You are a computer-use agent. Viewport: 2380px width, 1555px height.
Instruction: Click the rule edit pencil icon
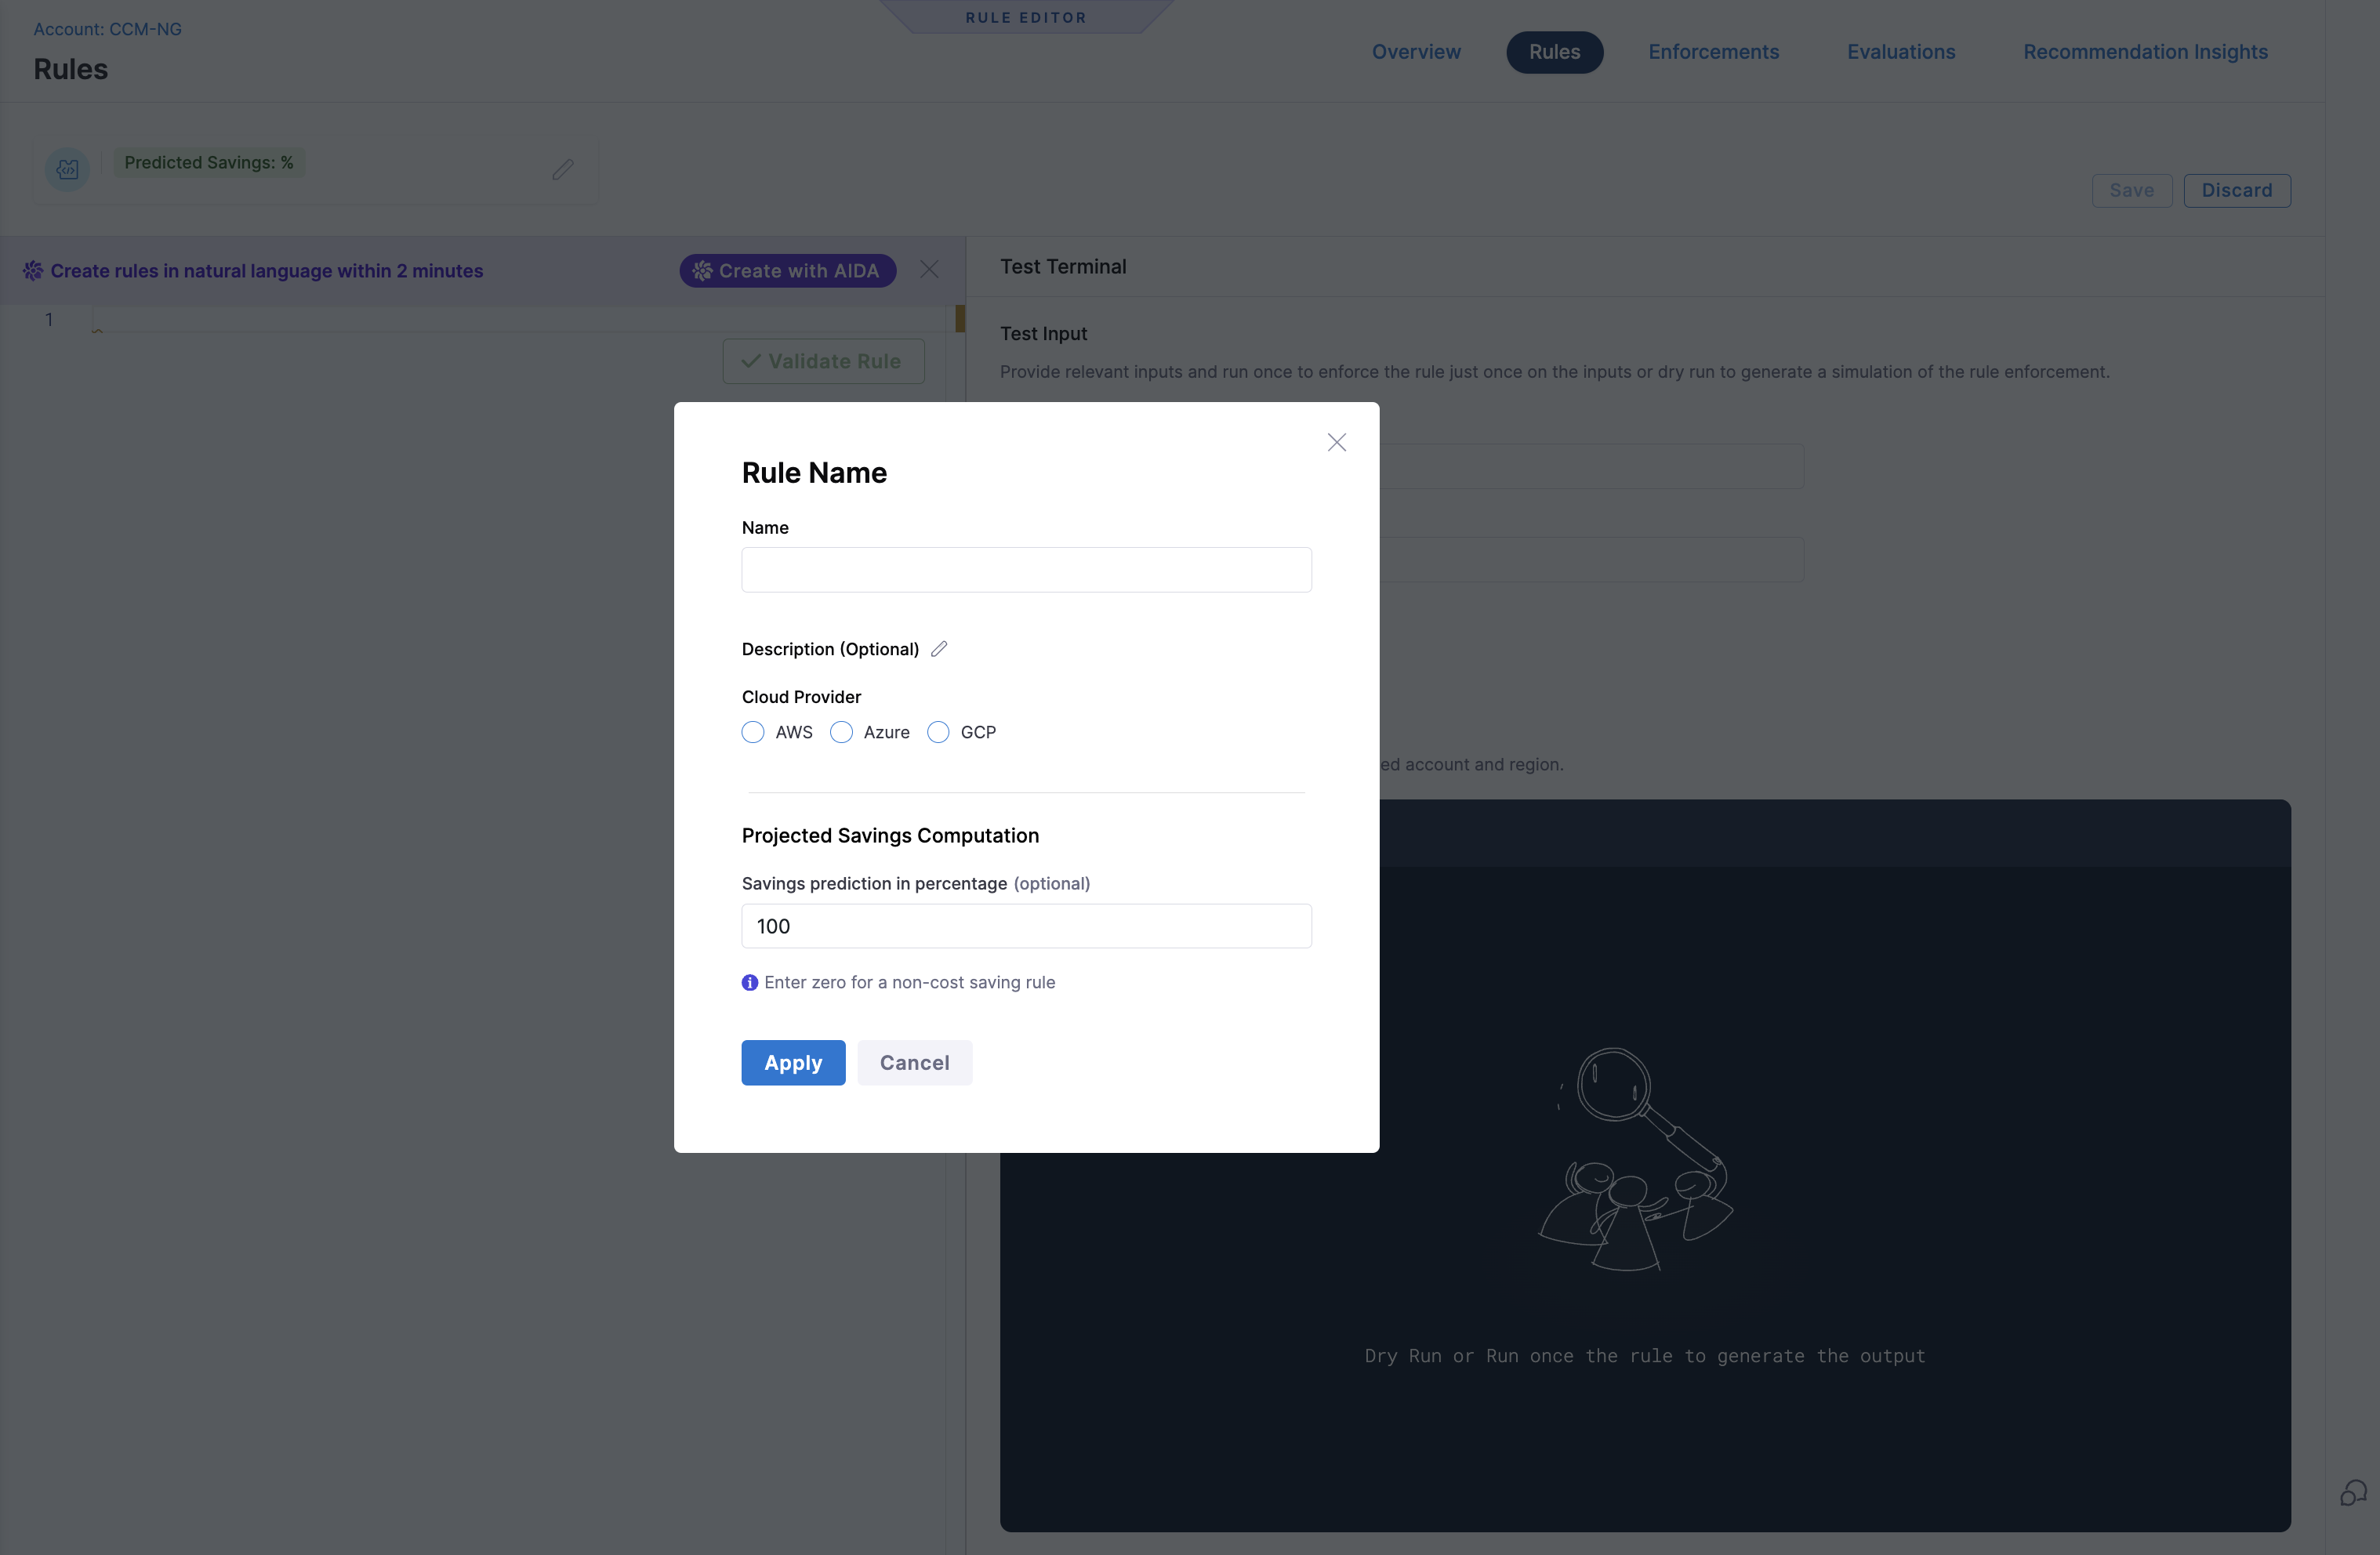[563, 169]
